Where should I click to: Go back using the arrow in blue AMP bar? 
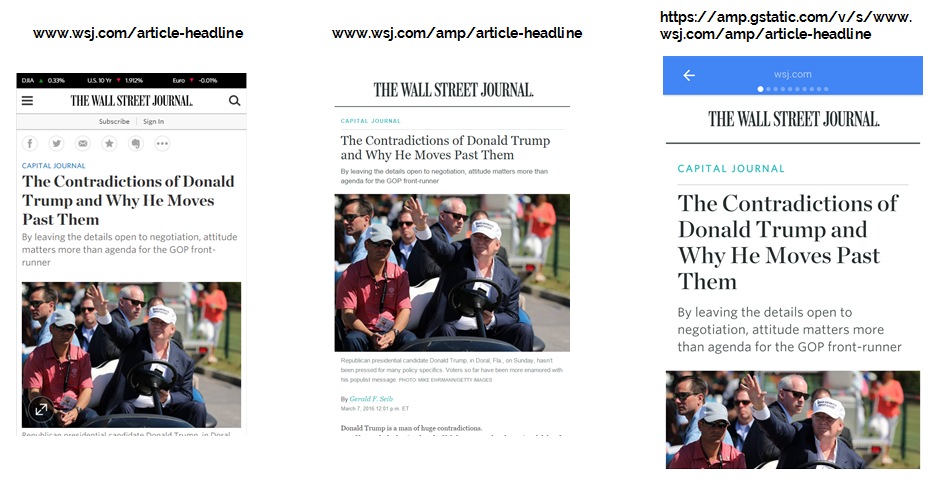tap(689, 75)
